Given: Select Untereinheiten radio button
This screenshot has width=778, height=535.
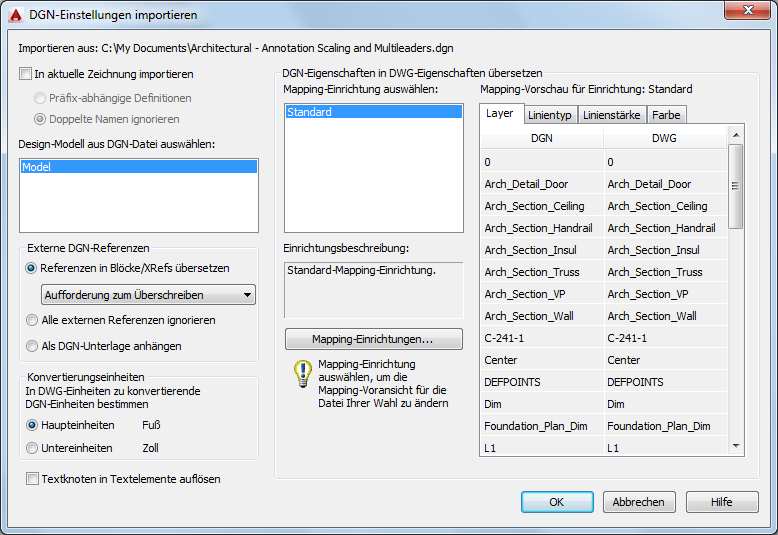Looking at the screenshot, I should tap(32, 448).
